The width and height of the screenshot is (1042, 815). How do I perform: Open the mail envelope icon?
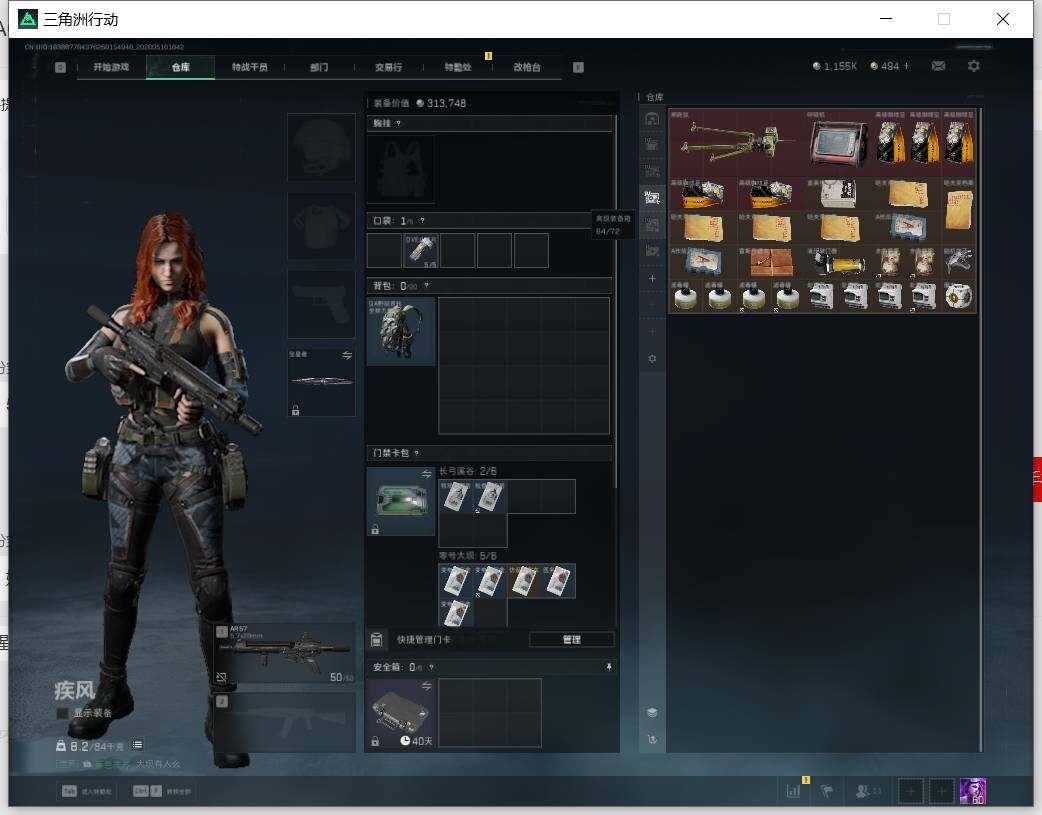coord(938,66)
